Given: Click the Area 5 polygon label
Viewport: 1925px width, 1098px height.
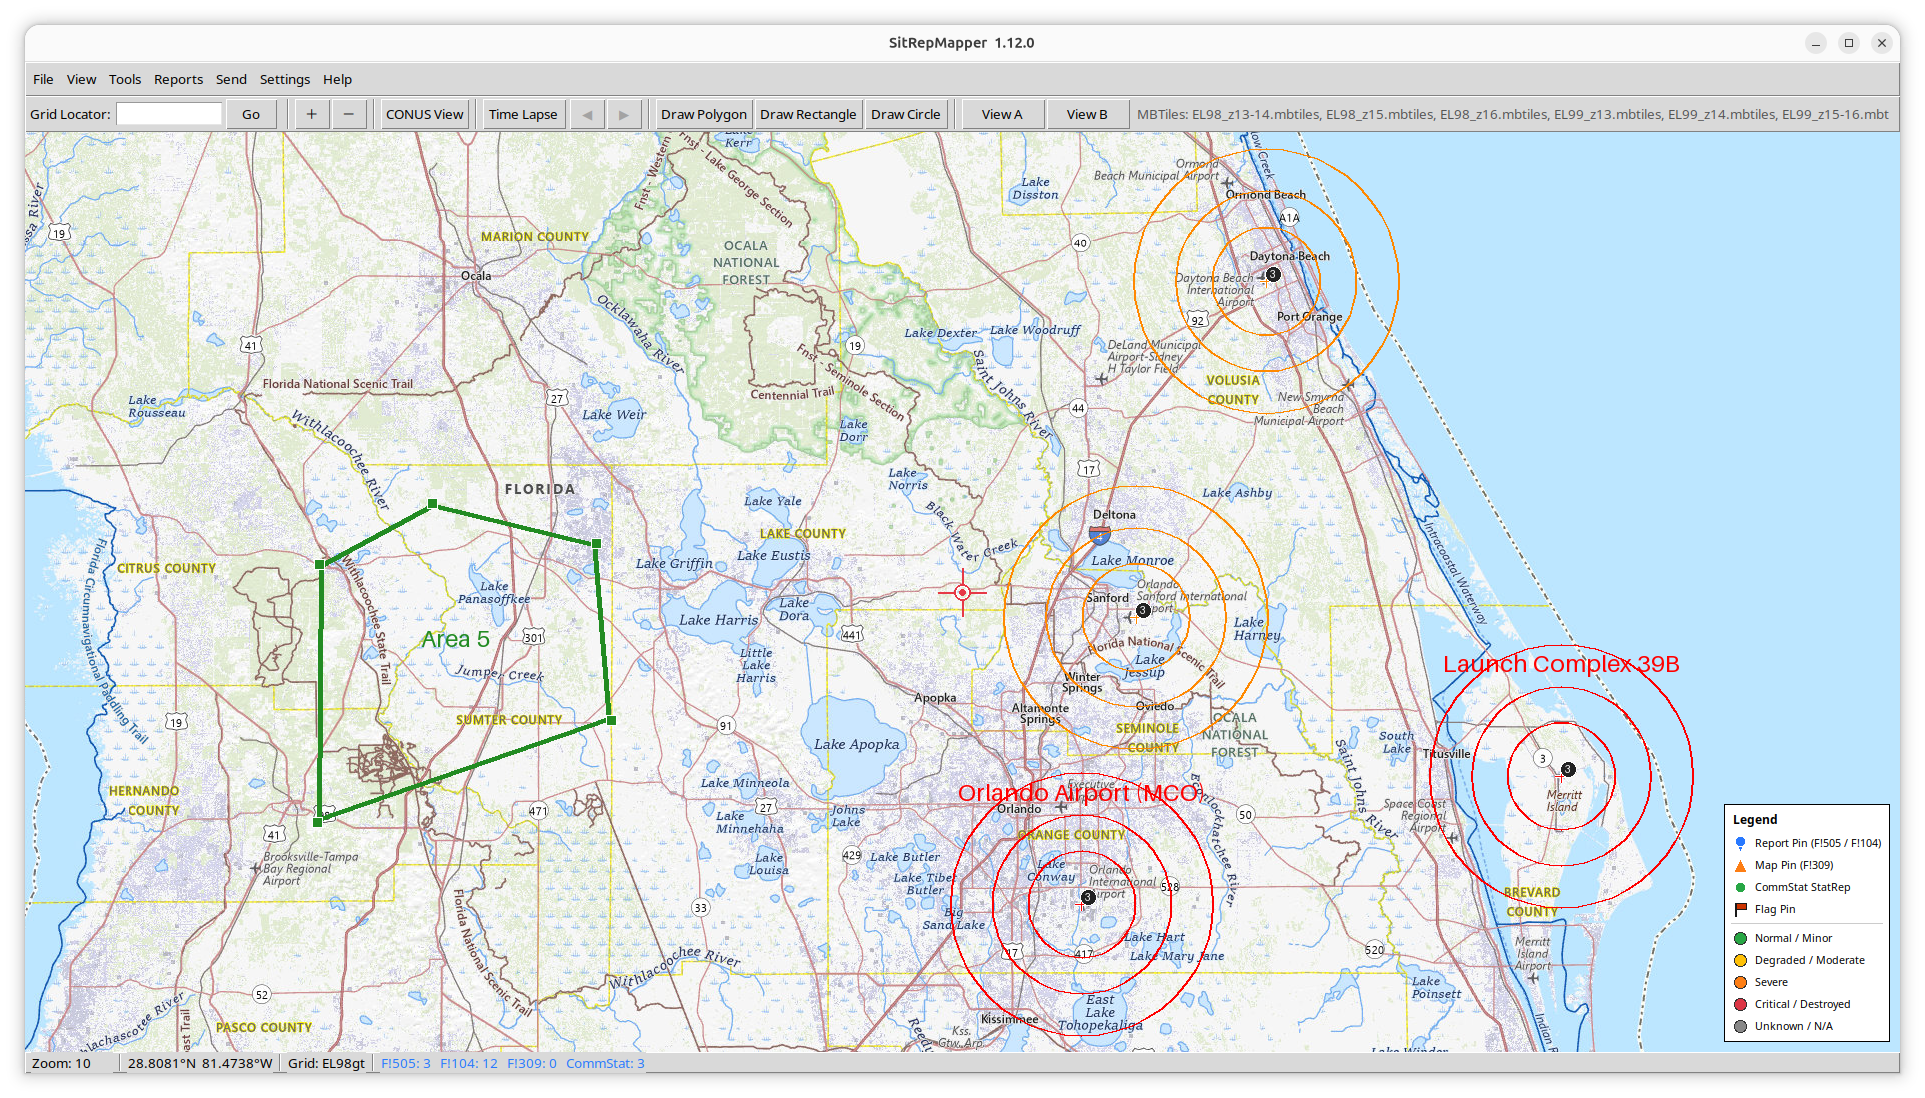Looking at the screenshot, I should pos(455,639).
